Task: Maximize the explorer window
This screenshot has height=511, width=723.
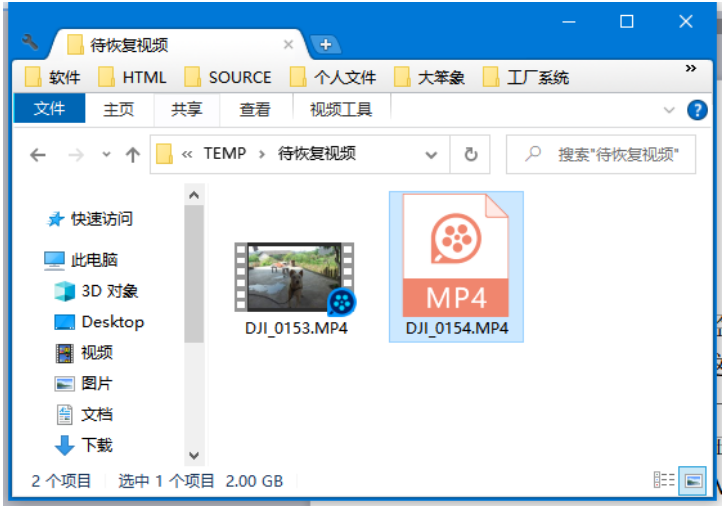Action: tap(627, 22)
